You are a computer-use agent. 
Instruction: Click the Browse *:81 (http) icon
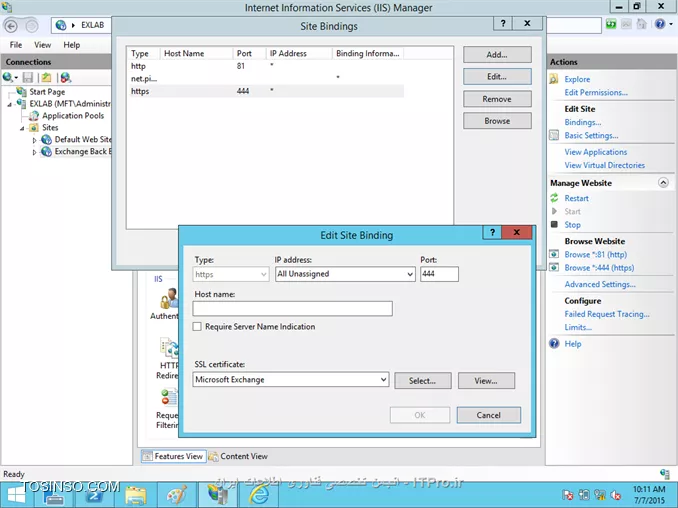[x=554, y=254]
